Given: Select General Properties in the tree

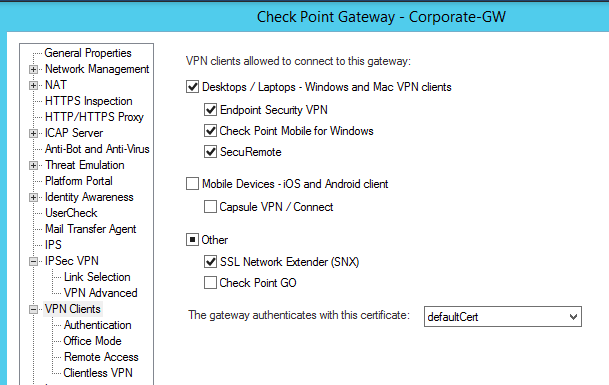Looking at the screenshot, I should click(x=88, y=53).
